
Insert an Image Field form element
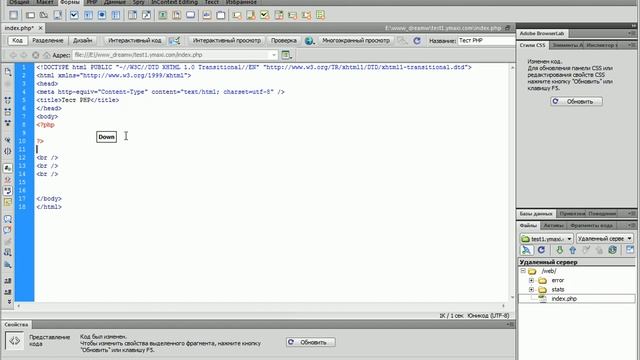tap(162, 15)
